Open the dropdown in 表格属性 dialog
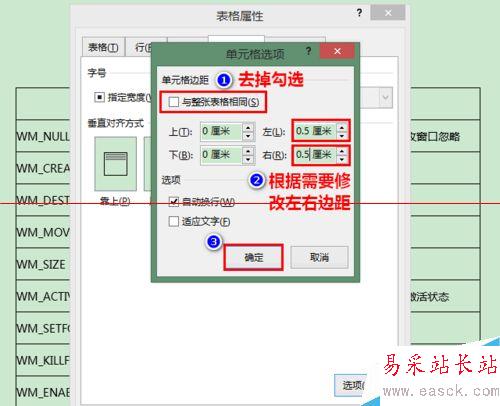The width and height of the screenshot is (500, 406). tap(385, 98)
